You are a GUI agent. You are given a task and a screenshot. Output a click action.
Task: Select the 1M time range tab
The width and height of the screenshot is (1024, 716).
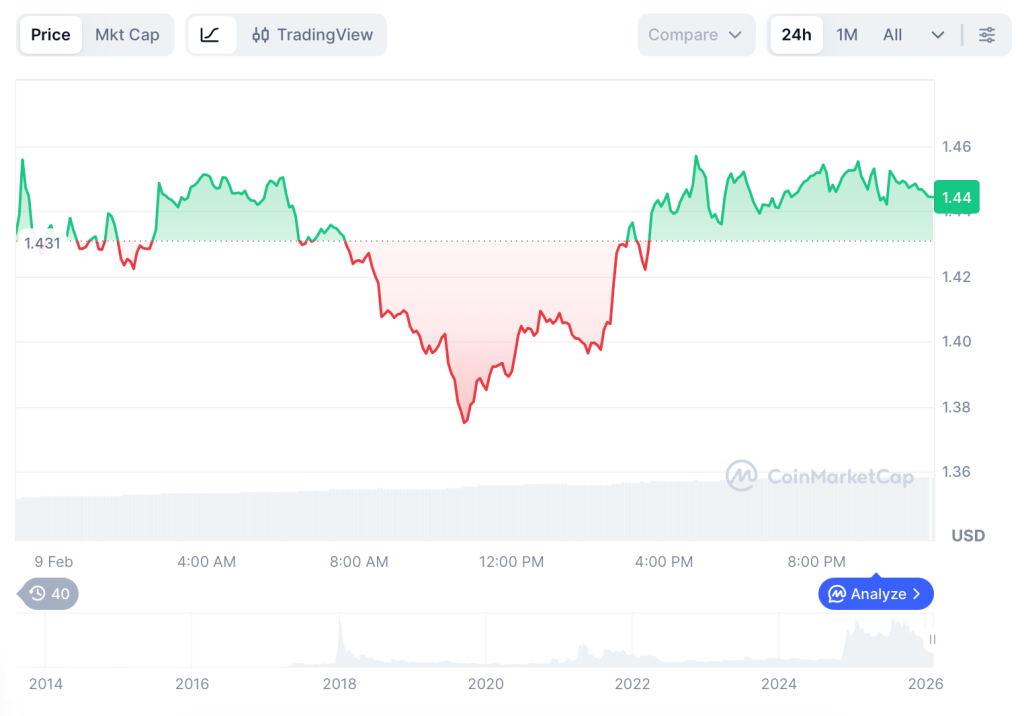tap(846, 34)
